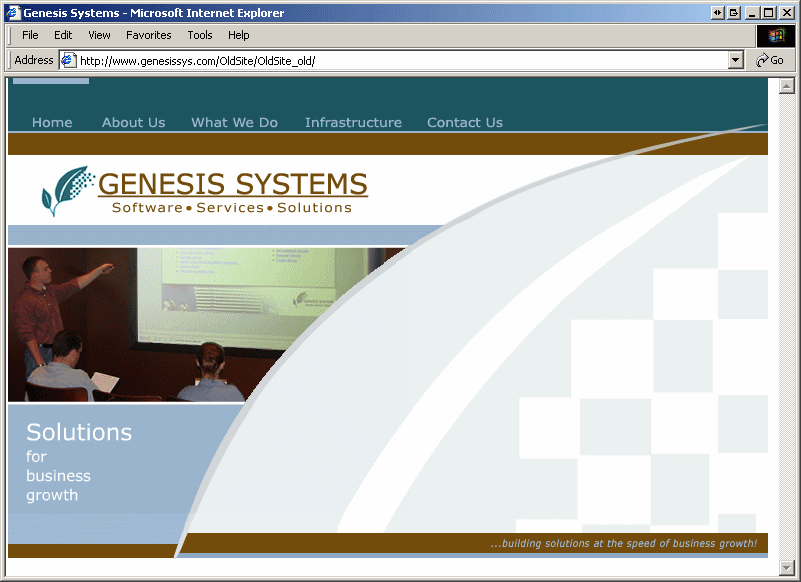This screenshot has width=801, height=582.
Task: Close the Internet Explorer window
Action: pos(787,13)
